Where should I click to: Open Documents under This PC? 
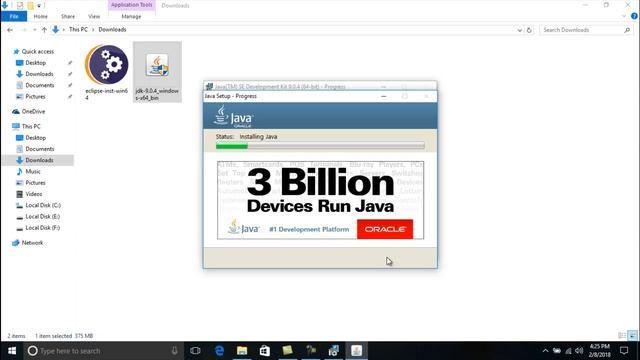click(39, 149)
